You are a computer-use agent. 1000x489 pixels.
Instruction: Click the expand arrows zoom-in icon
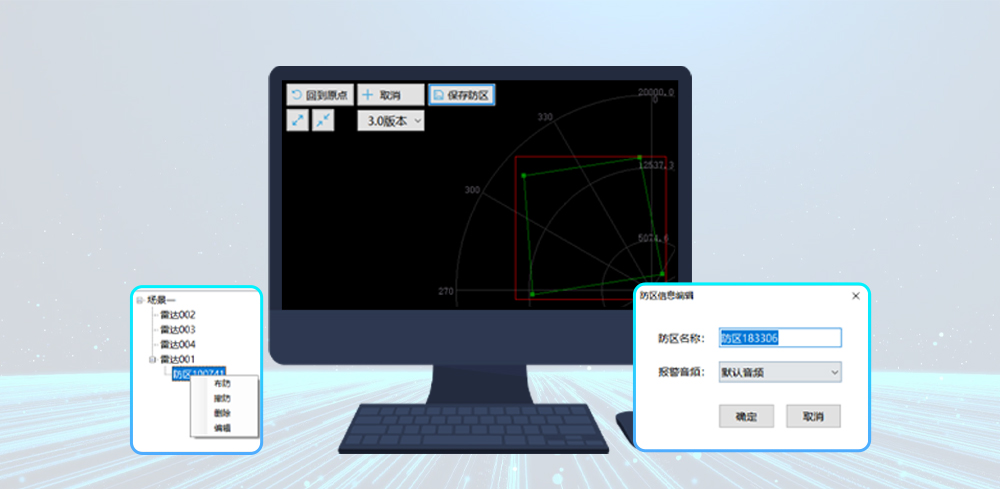[x=298, y=120]
